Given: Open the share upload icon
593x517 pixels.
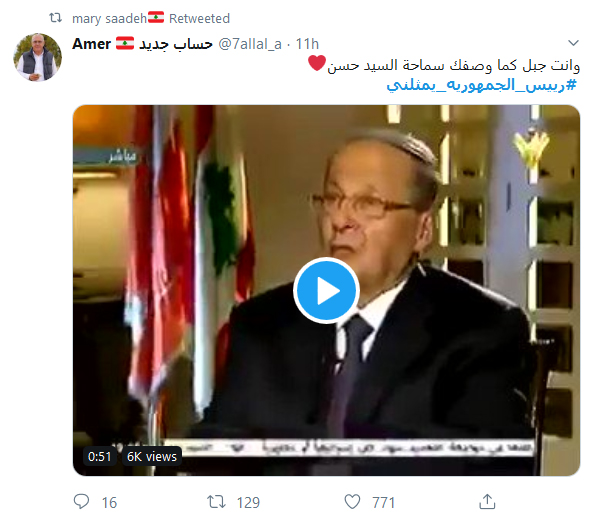Looking at the screenshot, I should [487, 501].
